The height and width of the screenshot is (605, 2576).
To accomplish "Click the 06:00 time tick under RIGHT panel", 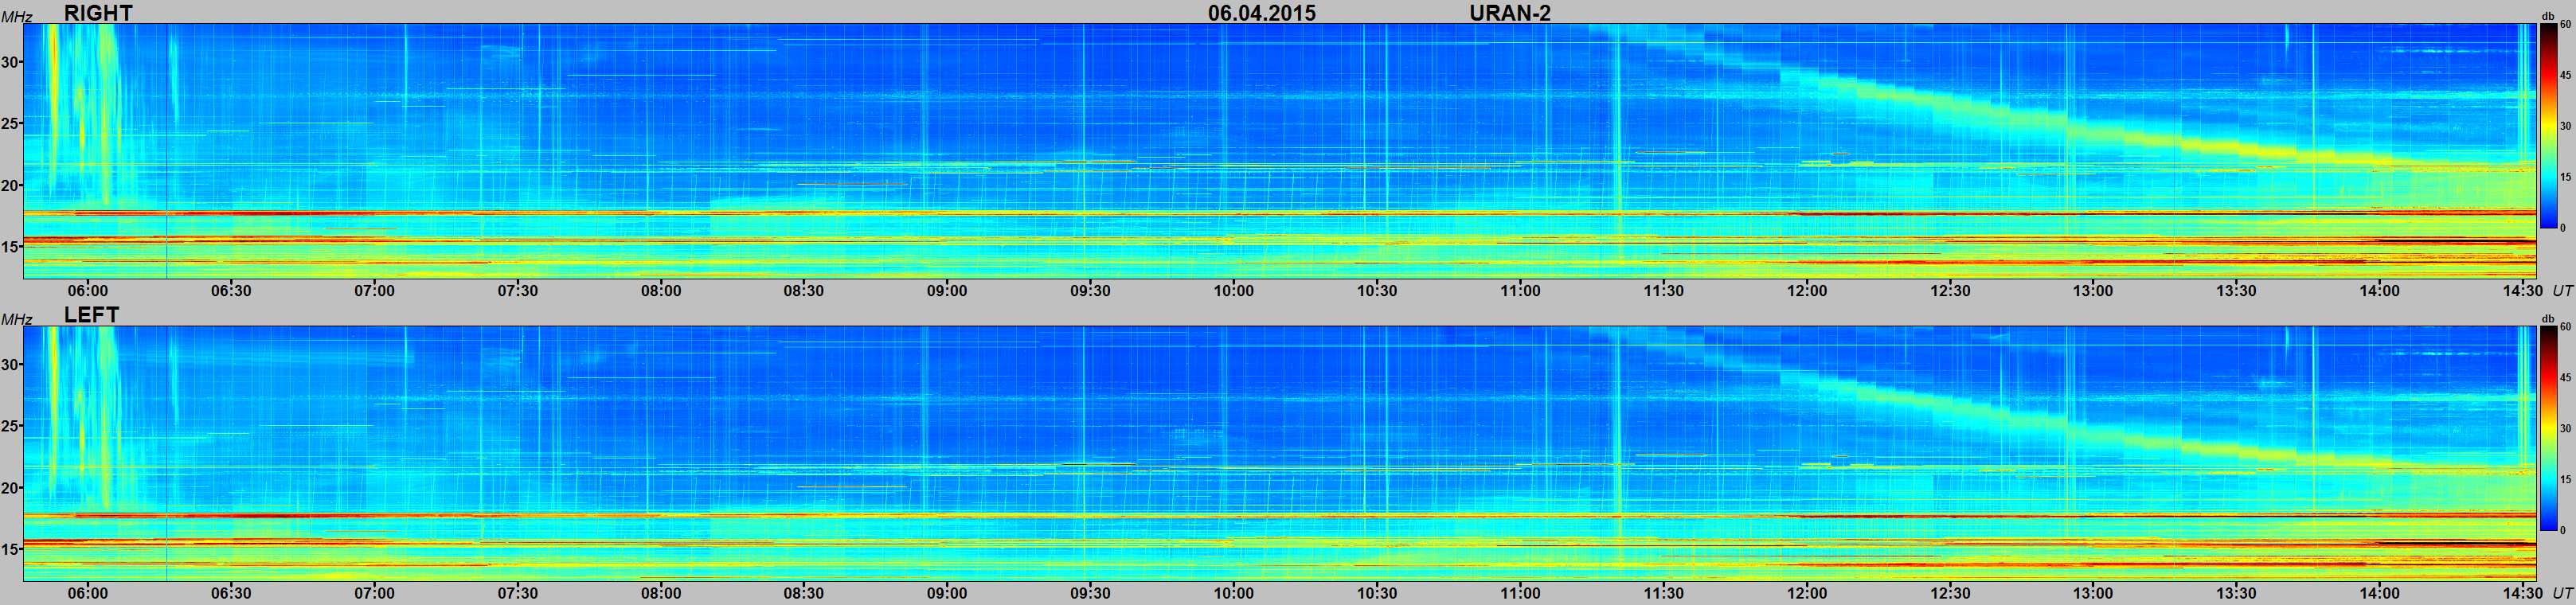I will coord(88,291).
